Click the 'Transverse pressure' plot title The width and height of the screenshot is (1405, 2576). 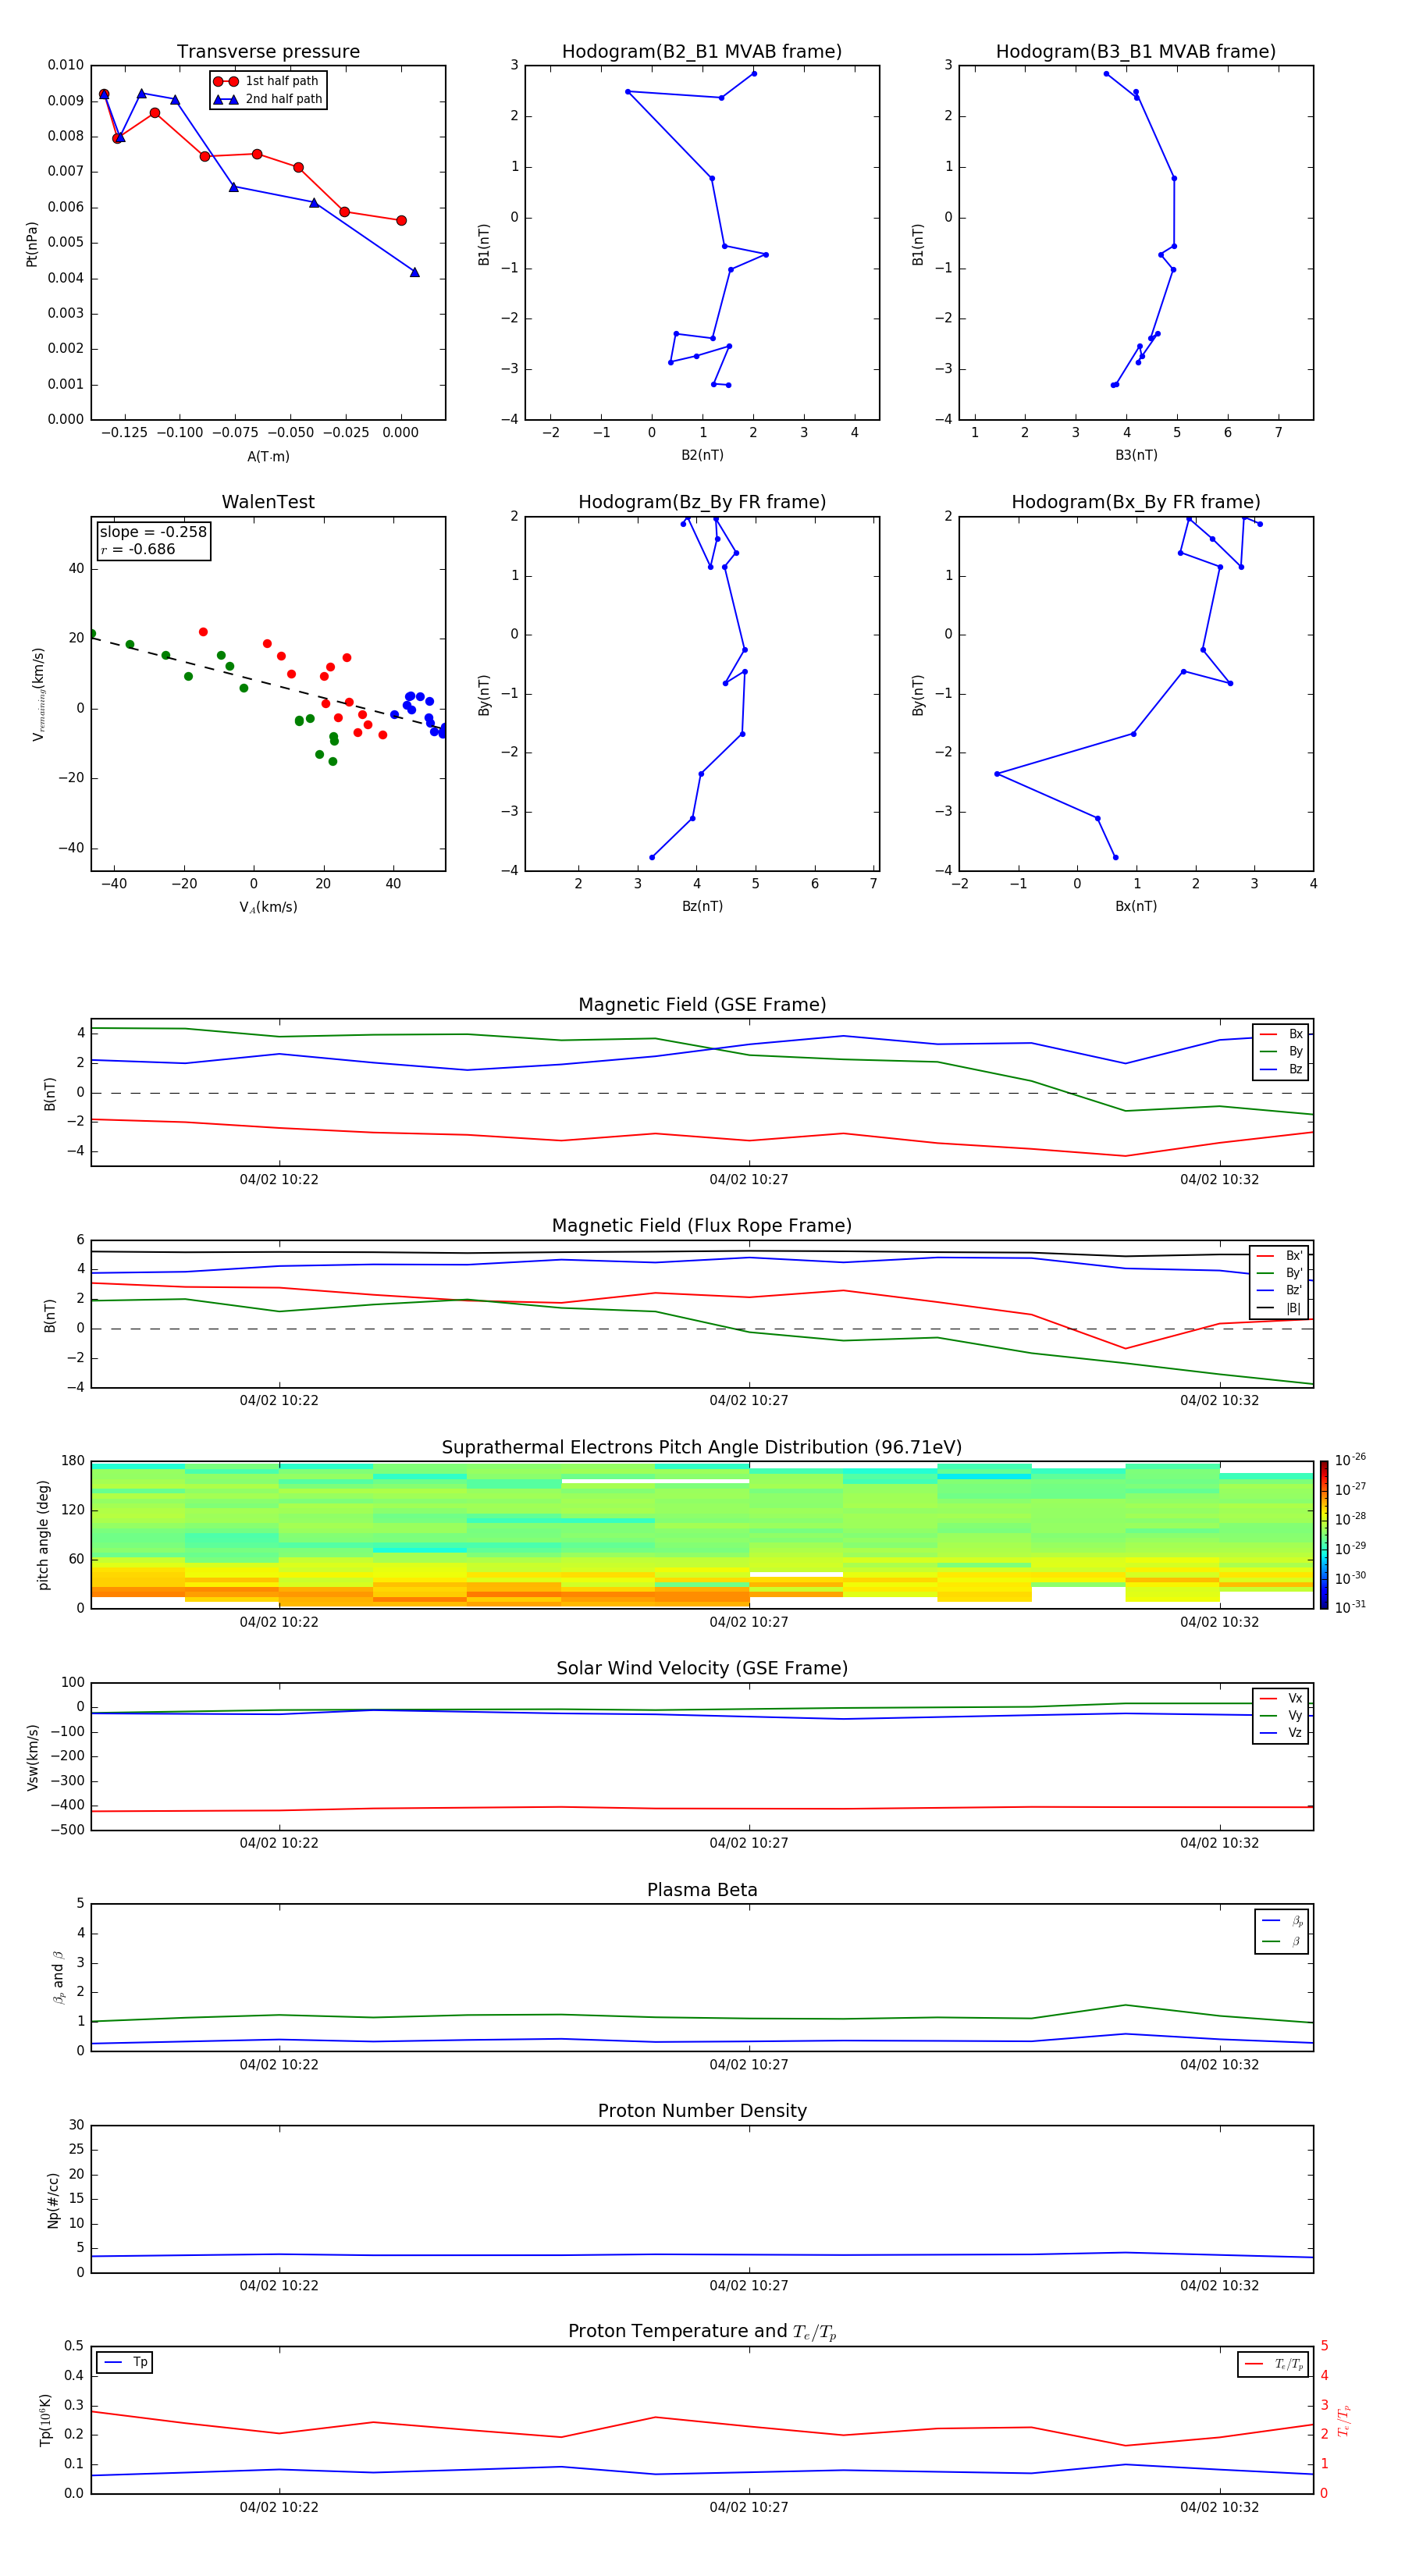pyautogui.click(x=268, y=52)
